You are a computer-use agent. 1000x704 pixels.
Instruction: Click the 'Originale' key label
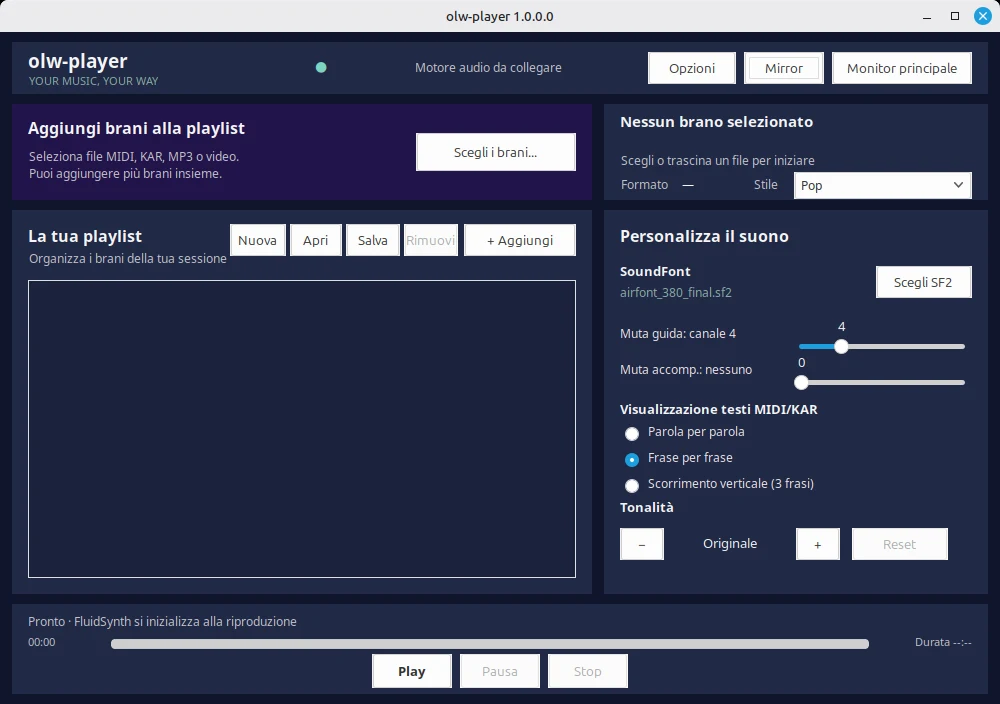[x=730, y=544]
